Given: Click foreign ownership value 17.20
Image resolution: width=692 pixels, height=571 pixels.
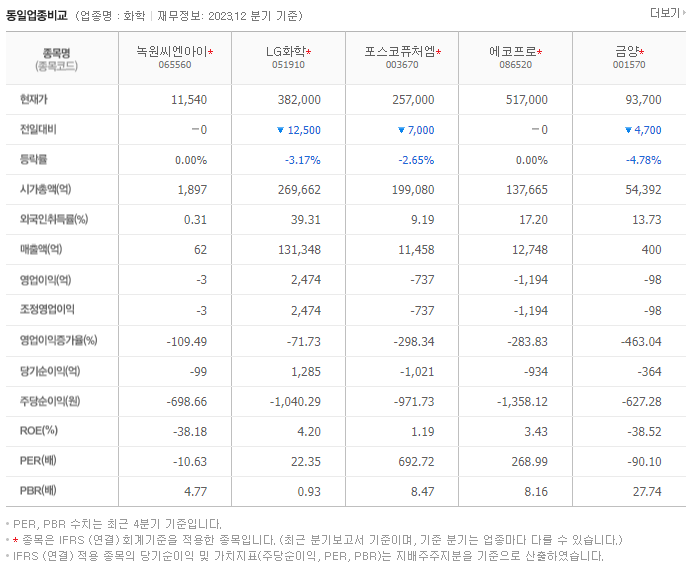Looking at the screenshot, I should [x=533, y=220].
